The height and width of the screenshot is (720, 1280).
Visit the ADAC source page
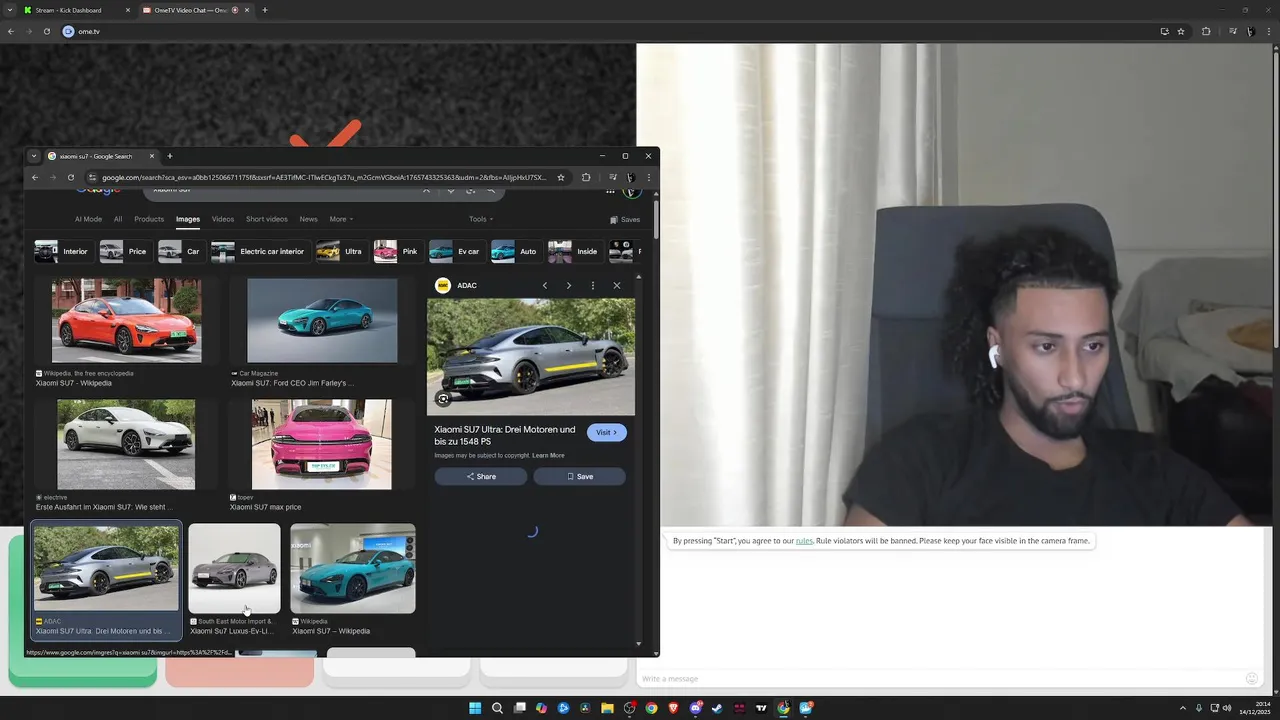[607, 432]
